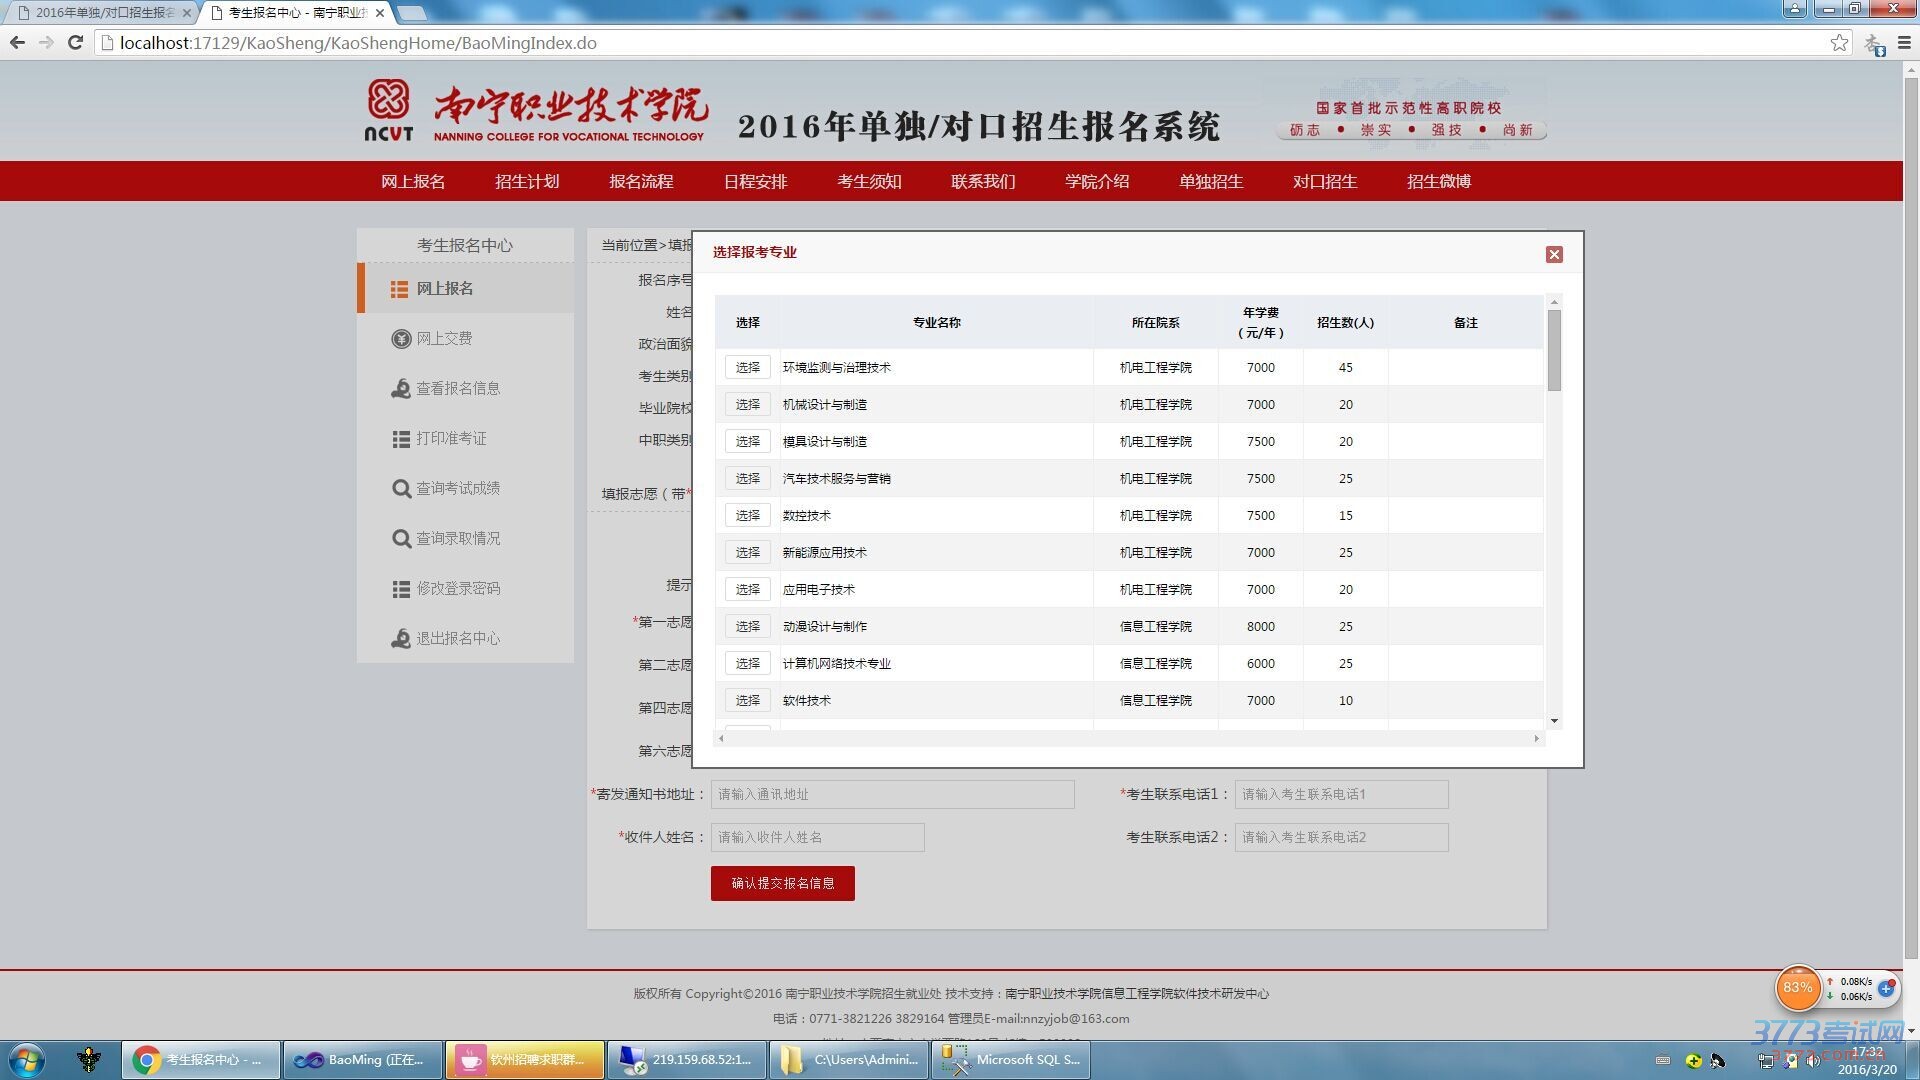Click the 寄发通知书地址 input field
The image size is (1920, 1080).
point(892,795)
